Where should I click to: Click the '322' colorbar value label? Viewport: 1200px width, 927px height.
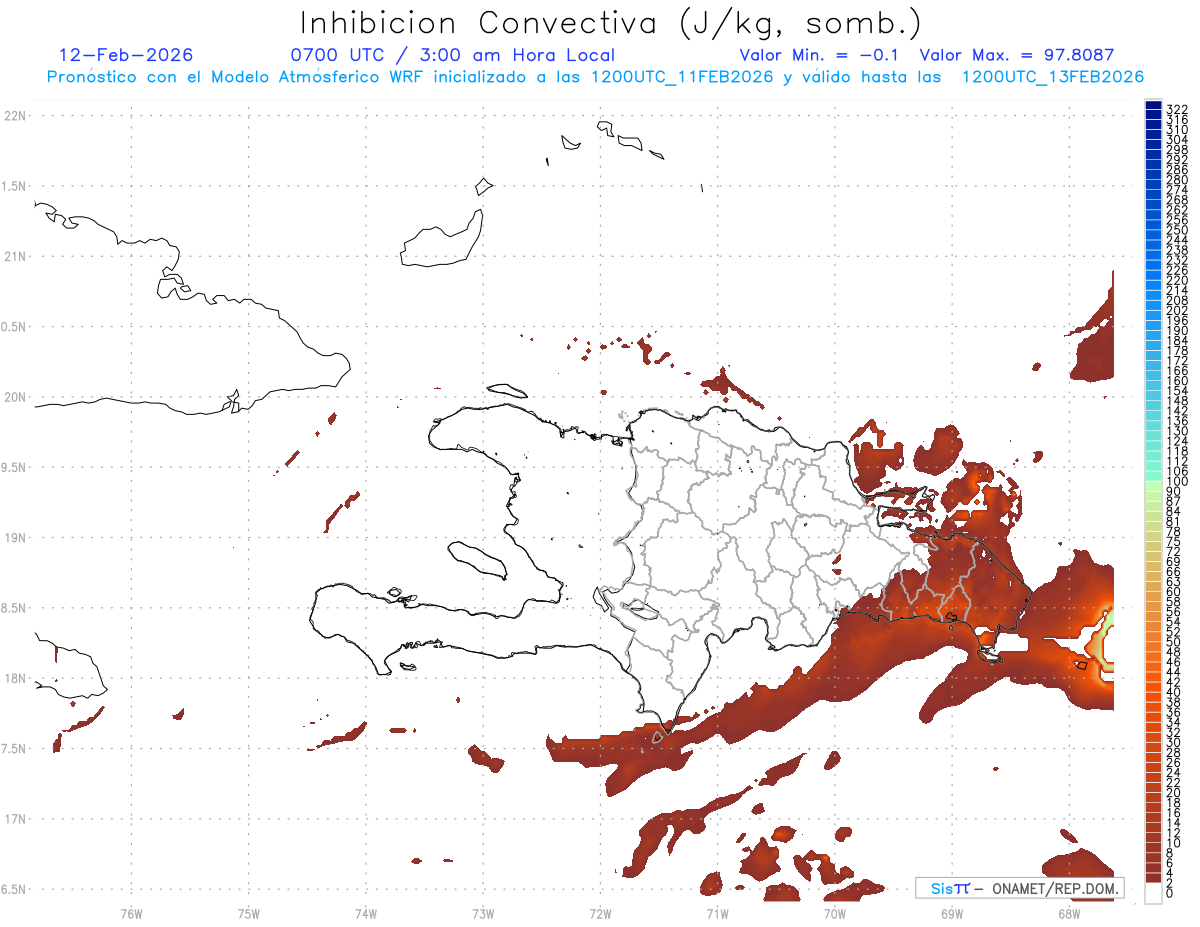(1176, 109)
